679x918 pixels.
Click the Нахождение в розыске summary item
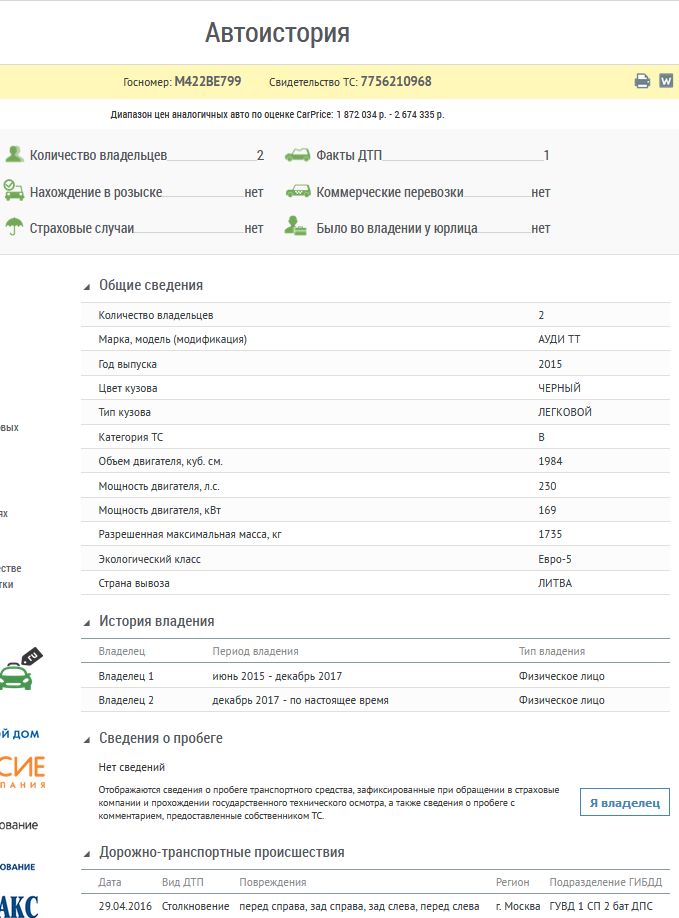[x=134, y=191]
